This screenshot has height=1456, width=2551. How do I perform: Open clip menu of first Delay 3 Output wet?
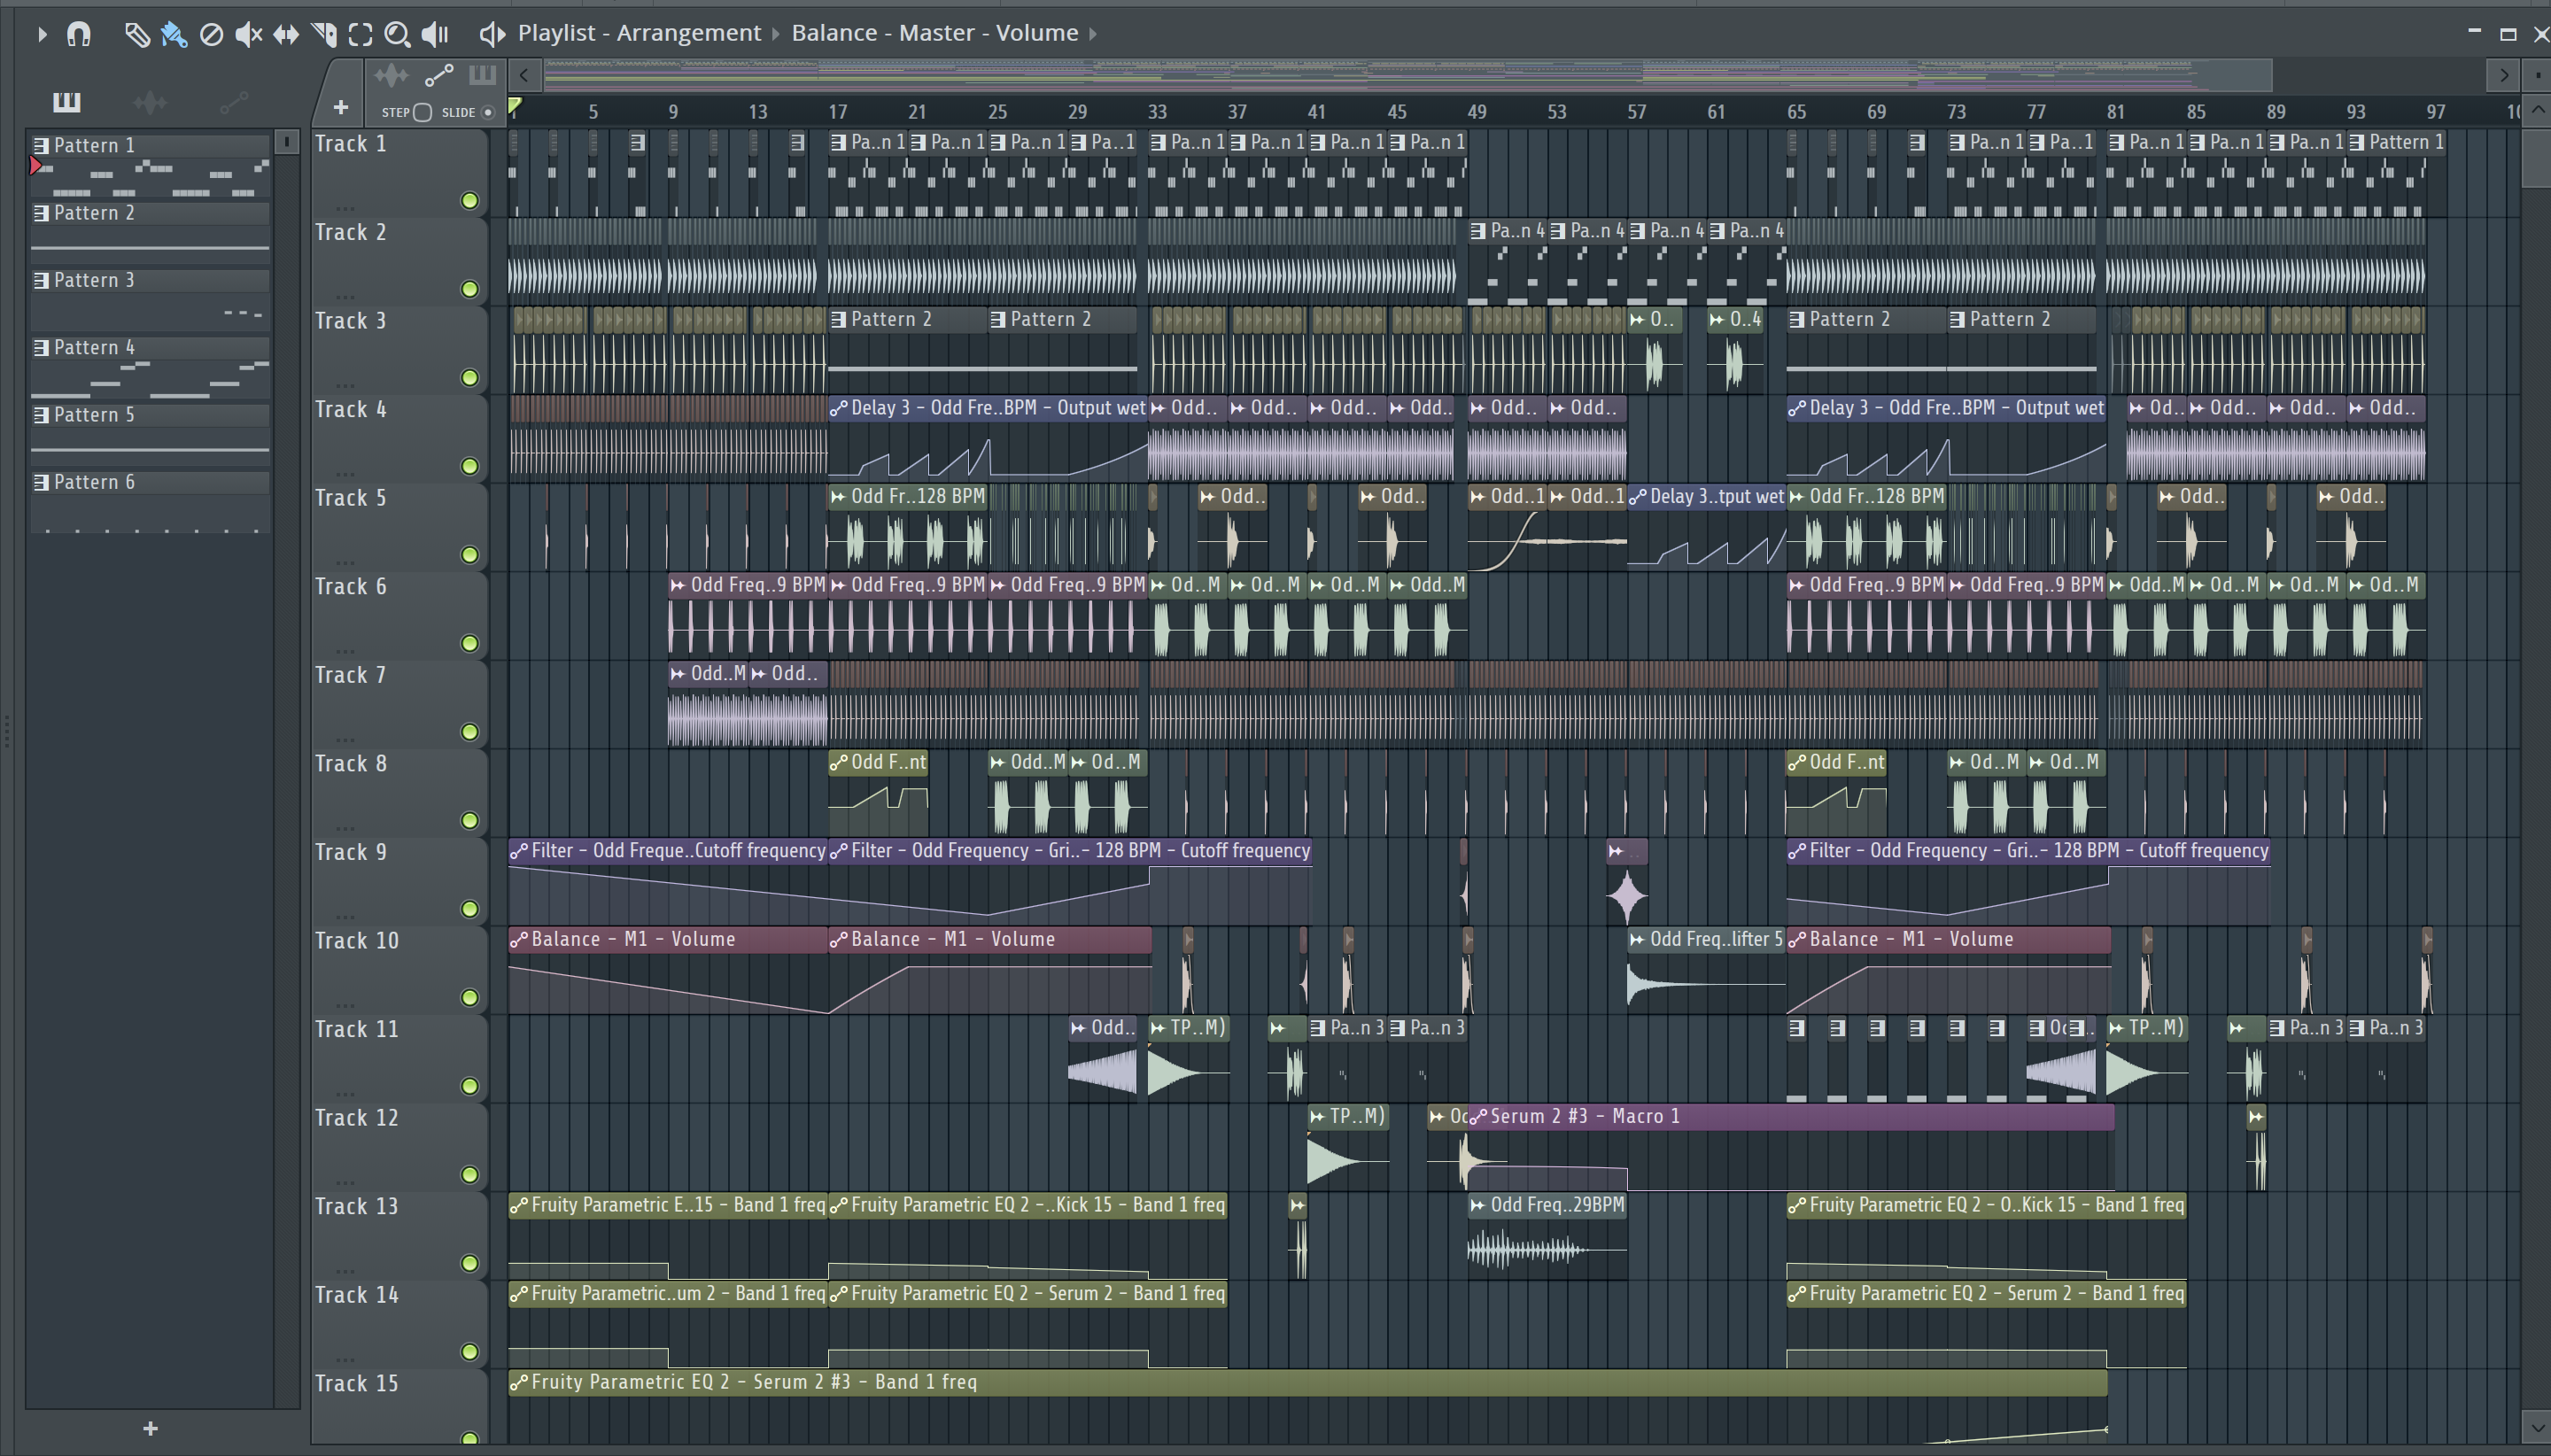point(838,408)
